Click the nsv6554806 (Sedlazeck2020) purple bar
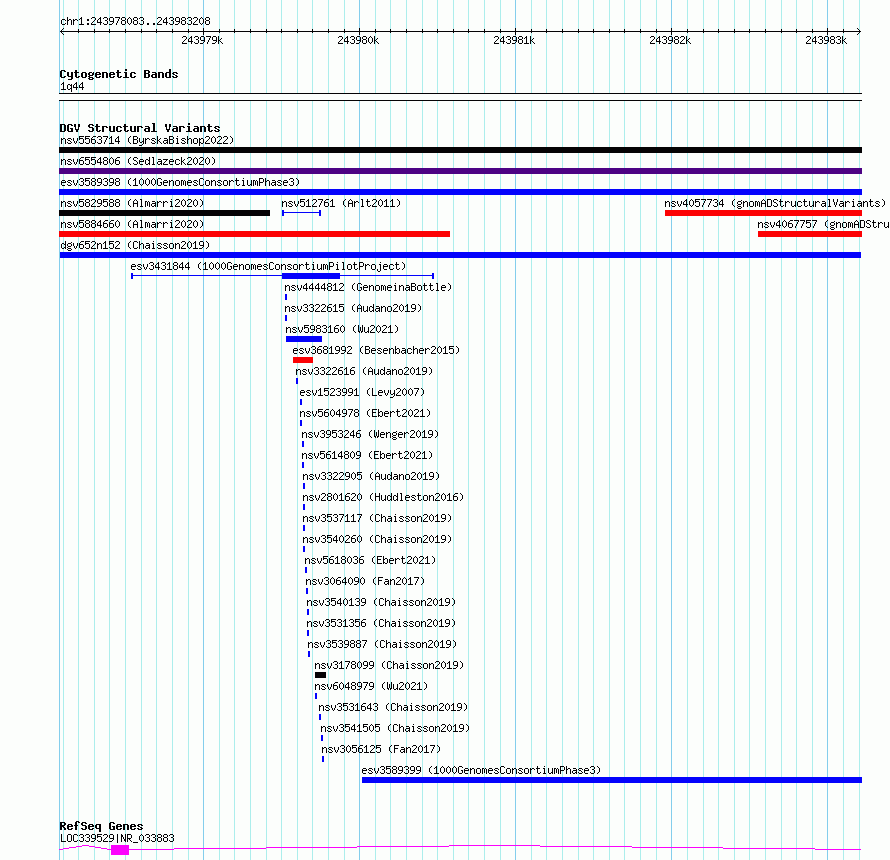890x860 pixels. point(460,171)
